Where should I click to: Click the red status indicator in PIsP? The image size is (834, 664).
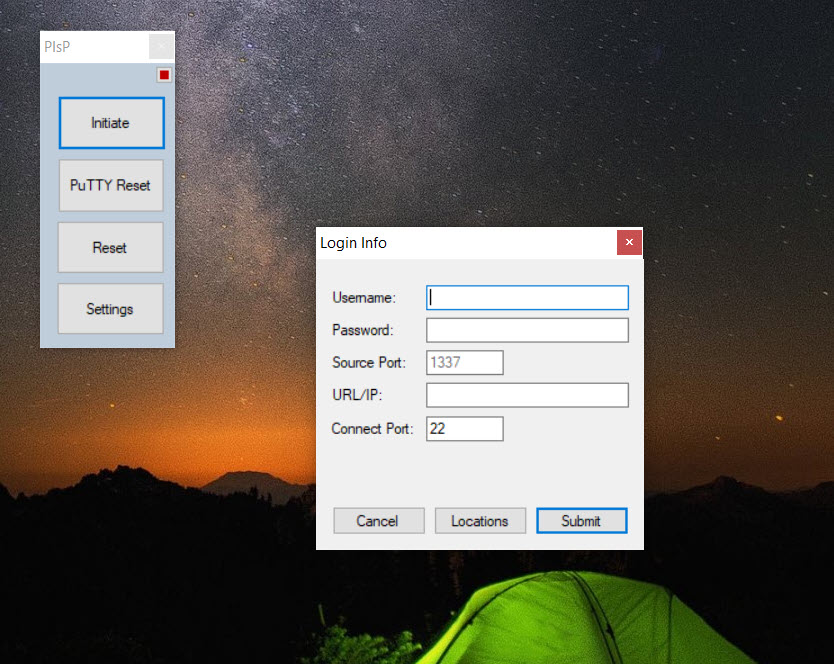coord(164,75)
